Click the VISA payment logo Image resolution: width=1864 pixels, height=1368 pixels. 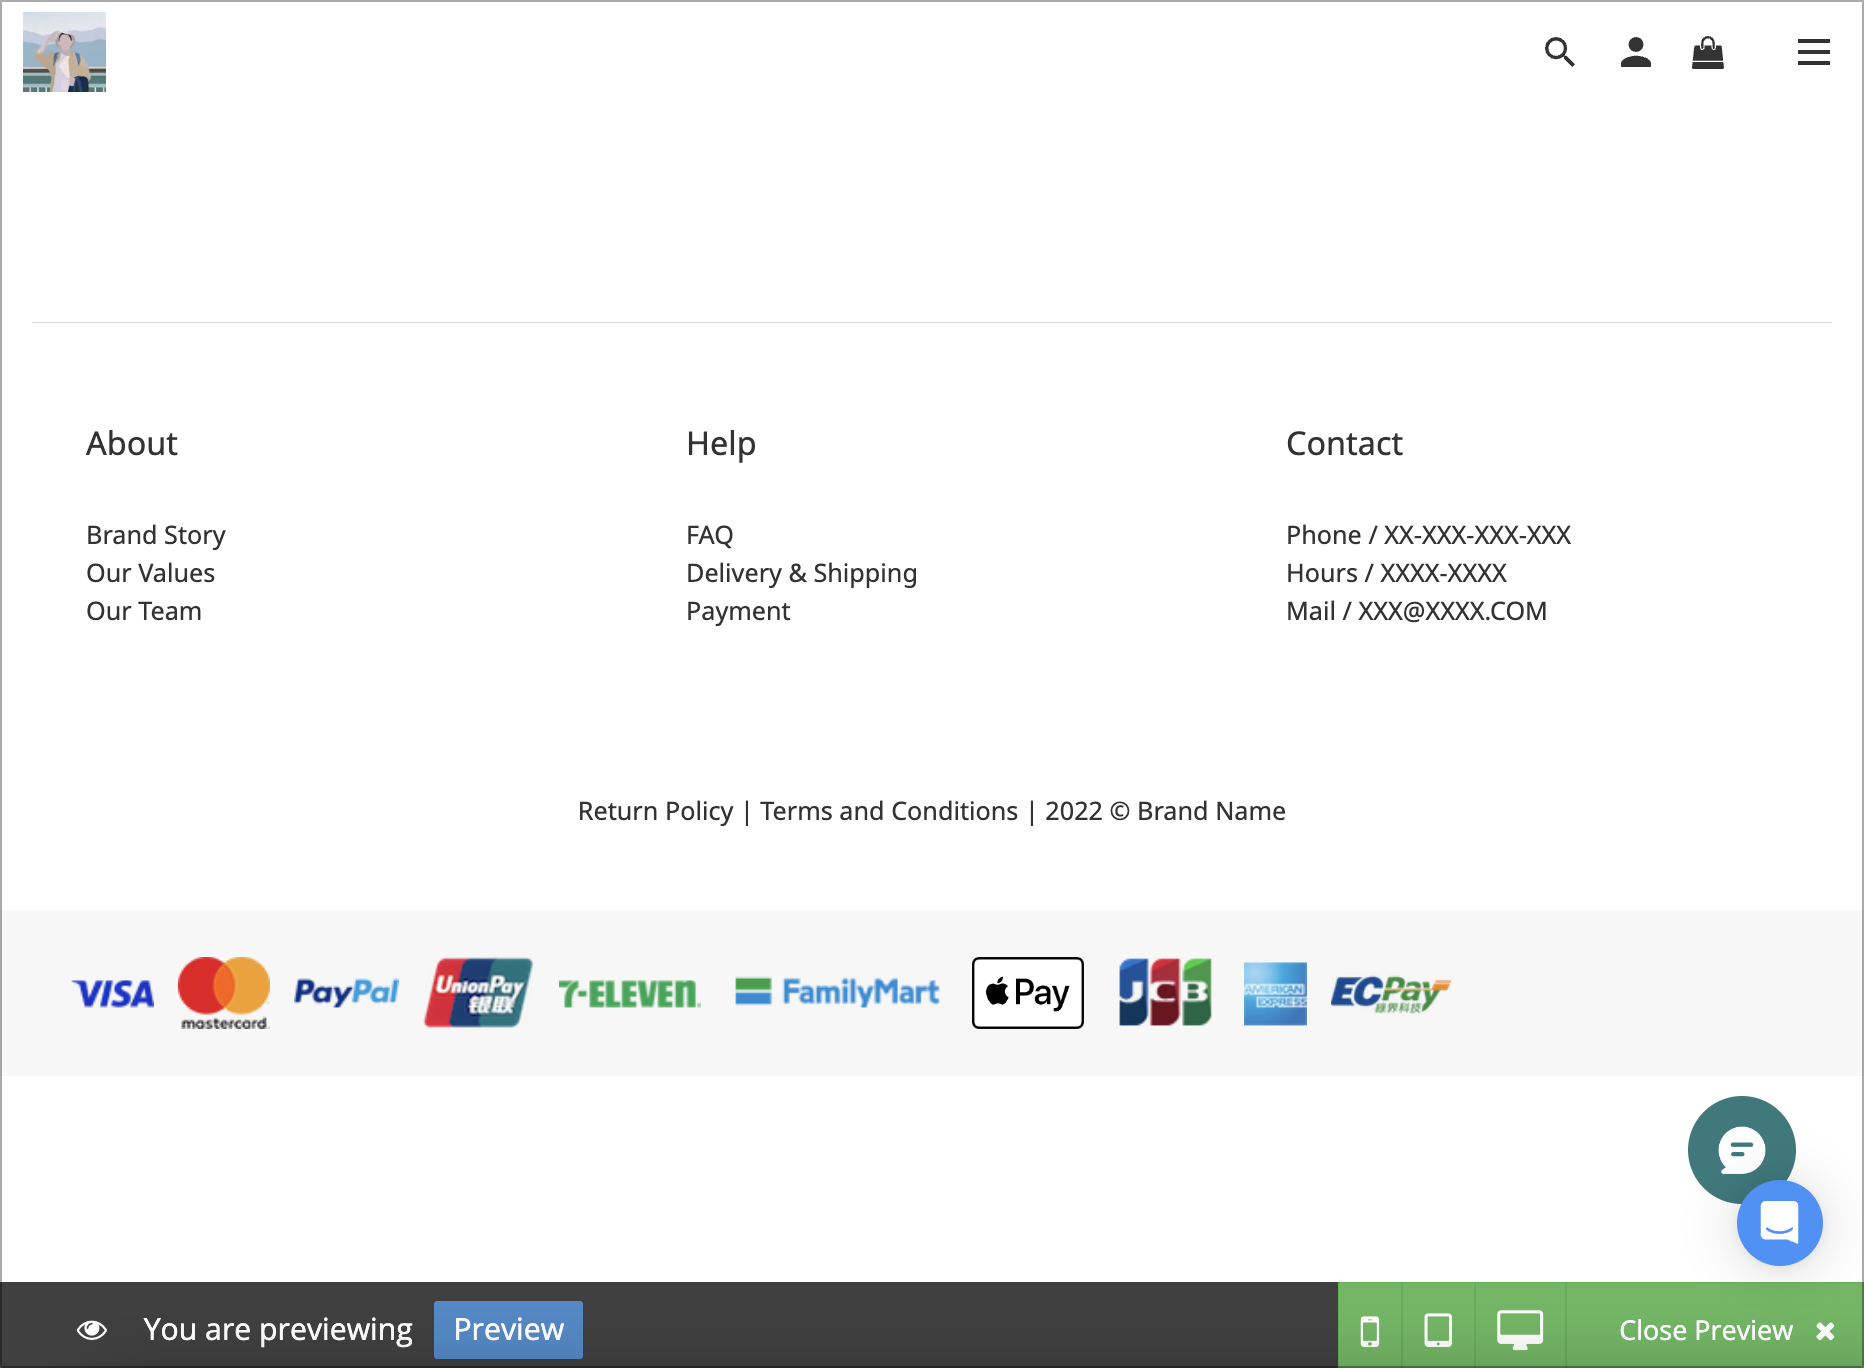click(x=113, y=993)
